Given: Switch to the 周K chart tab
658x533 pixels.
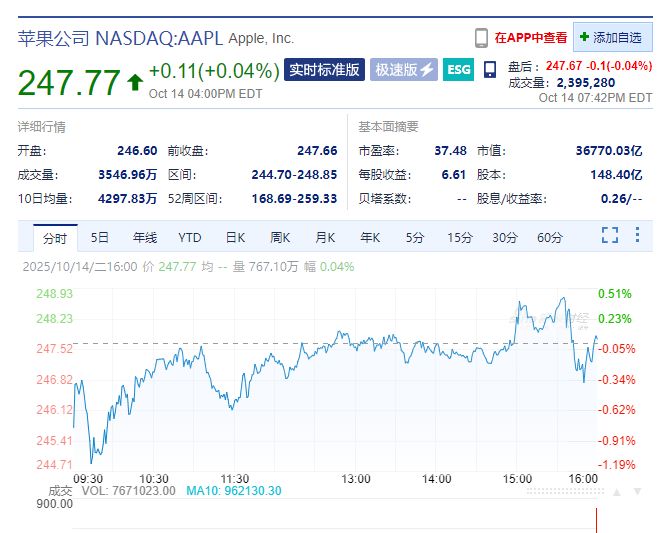Looking at the screenshot, I should tap(280, 238).
